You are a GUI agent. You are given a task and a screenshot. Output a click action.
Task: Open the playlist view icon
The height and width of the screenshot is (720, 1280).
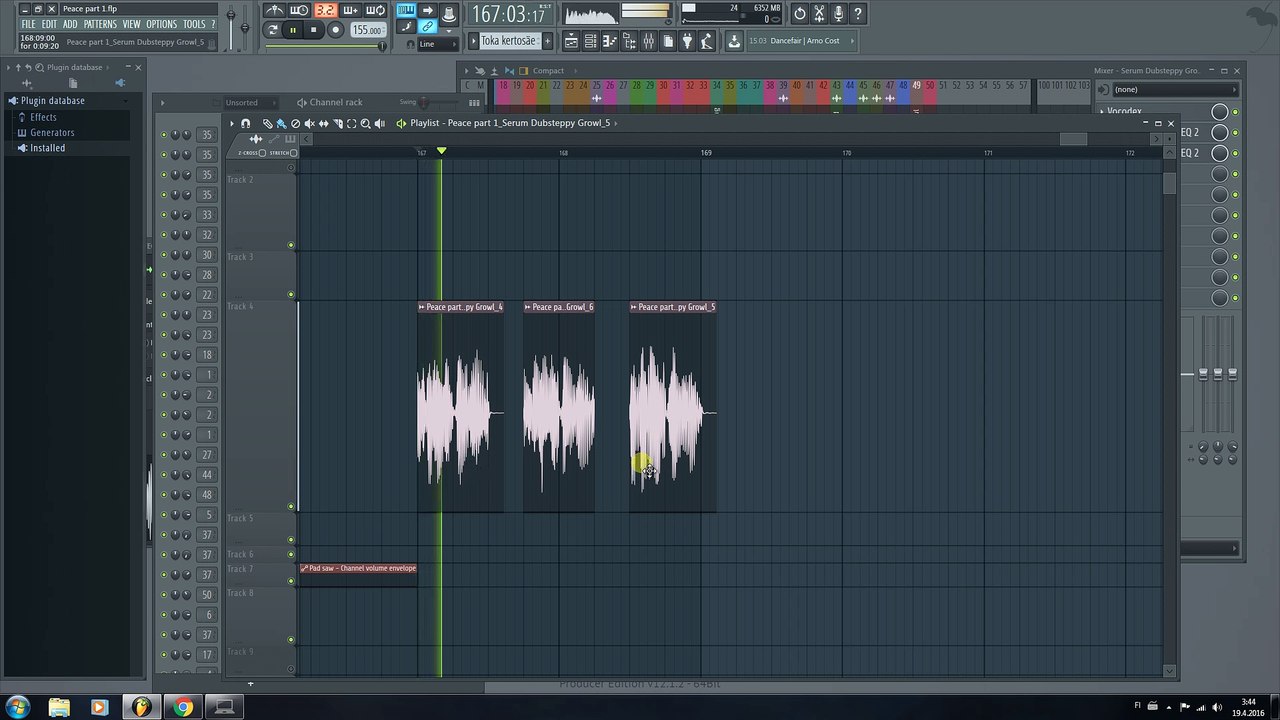click(571, 41)
